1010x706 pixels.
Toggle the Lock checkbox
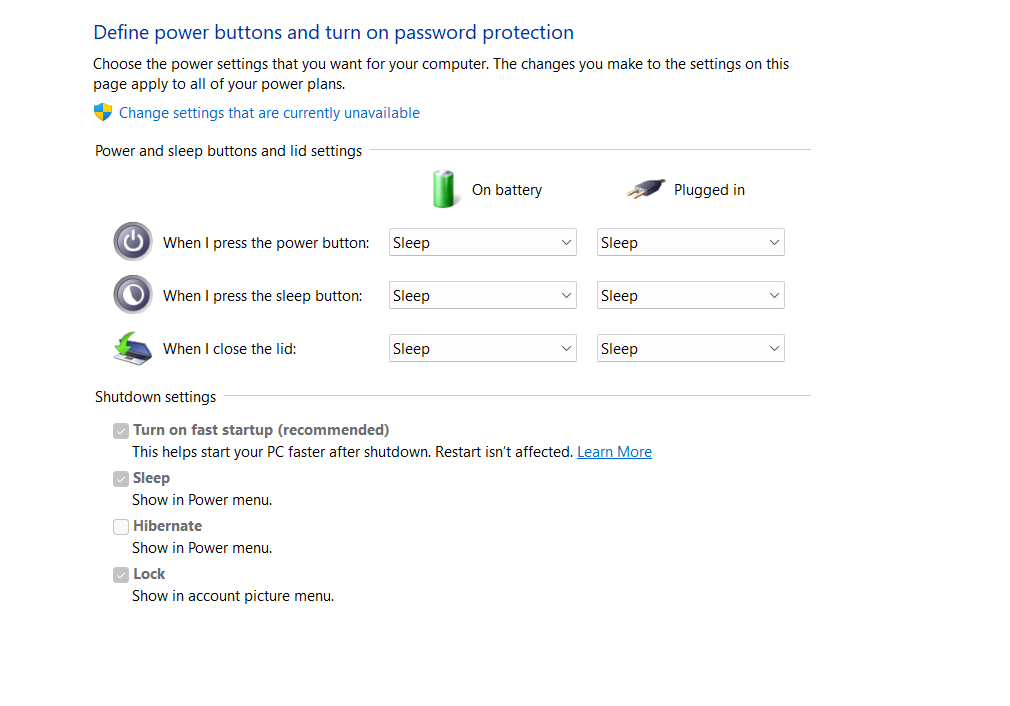(x=121, y=575)
